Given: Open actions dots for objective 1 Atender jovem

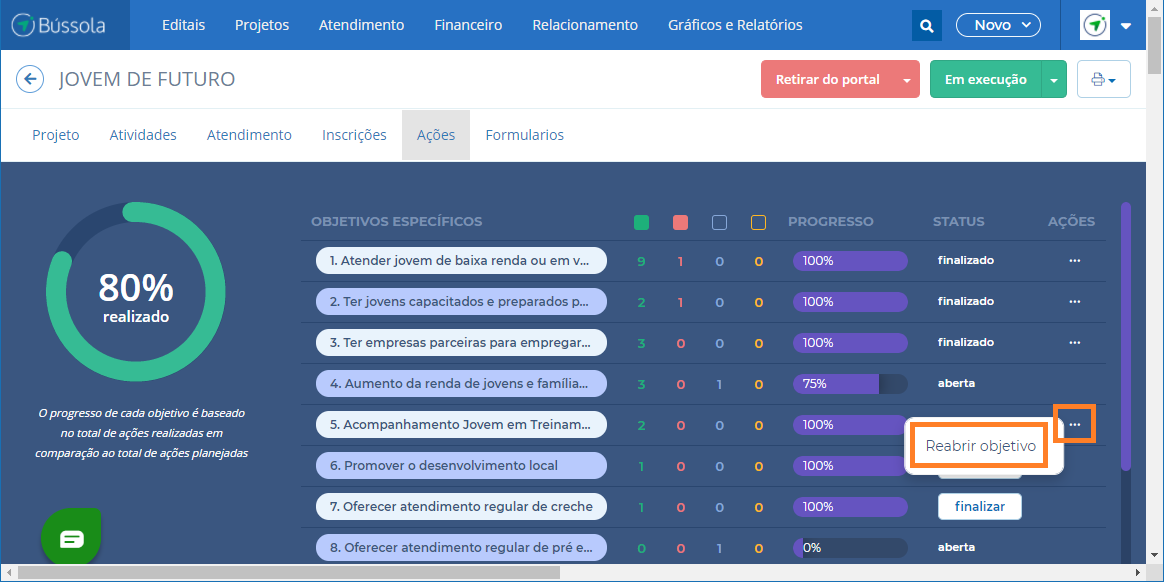Looking at the screenshot, I should click(1074, 261).
